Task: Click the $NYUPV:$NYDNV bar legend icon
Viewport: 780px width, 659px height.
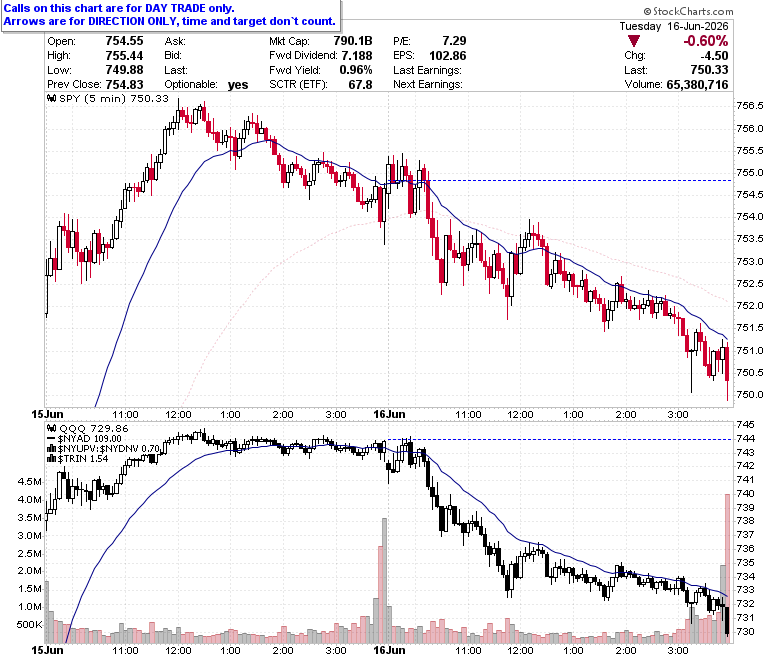Action: (52, 448)
